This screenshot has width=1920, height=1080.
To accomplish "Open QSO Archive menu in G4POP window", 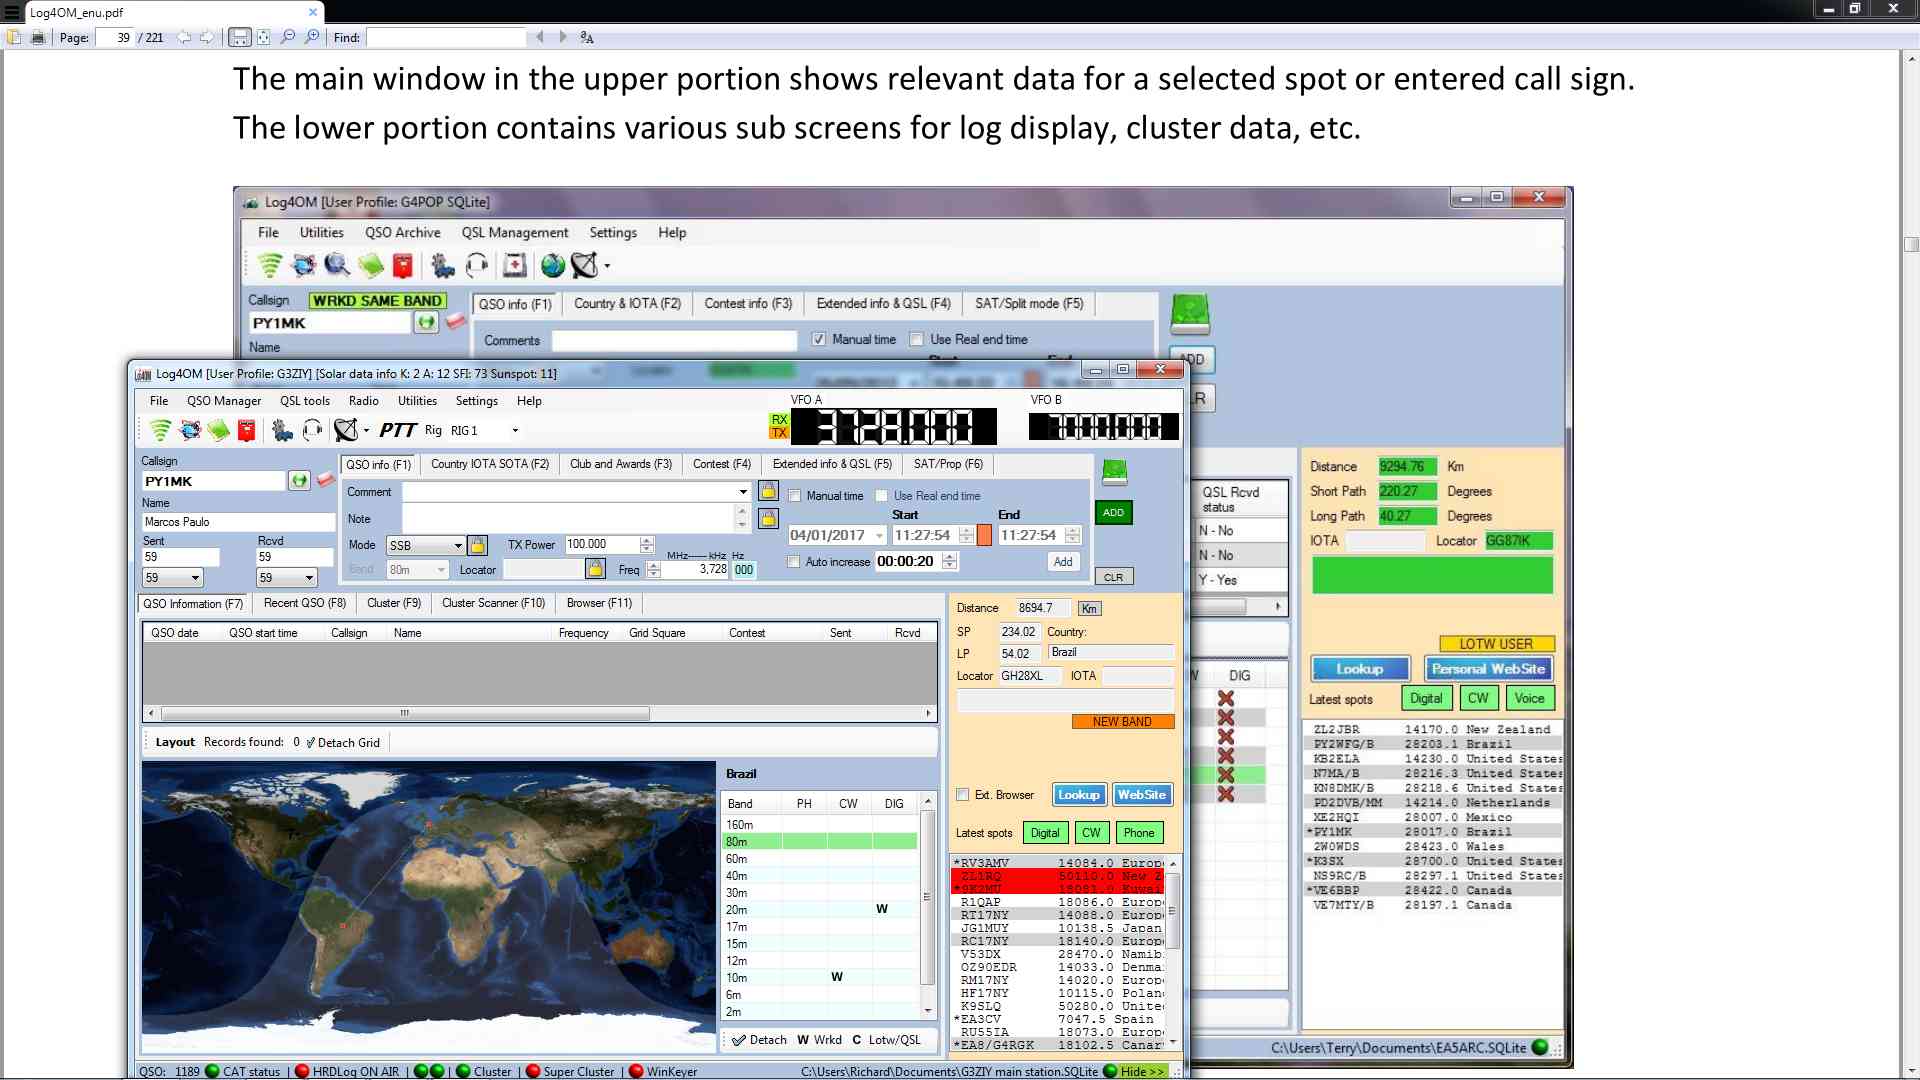I will 403,233.
